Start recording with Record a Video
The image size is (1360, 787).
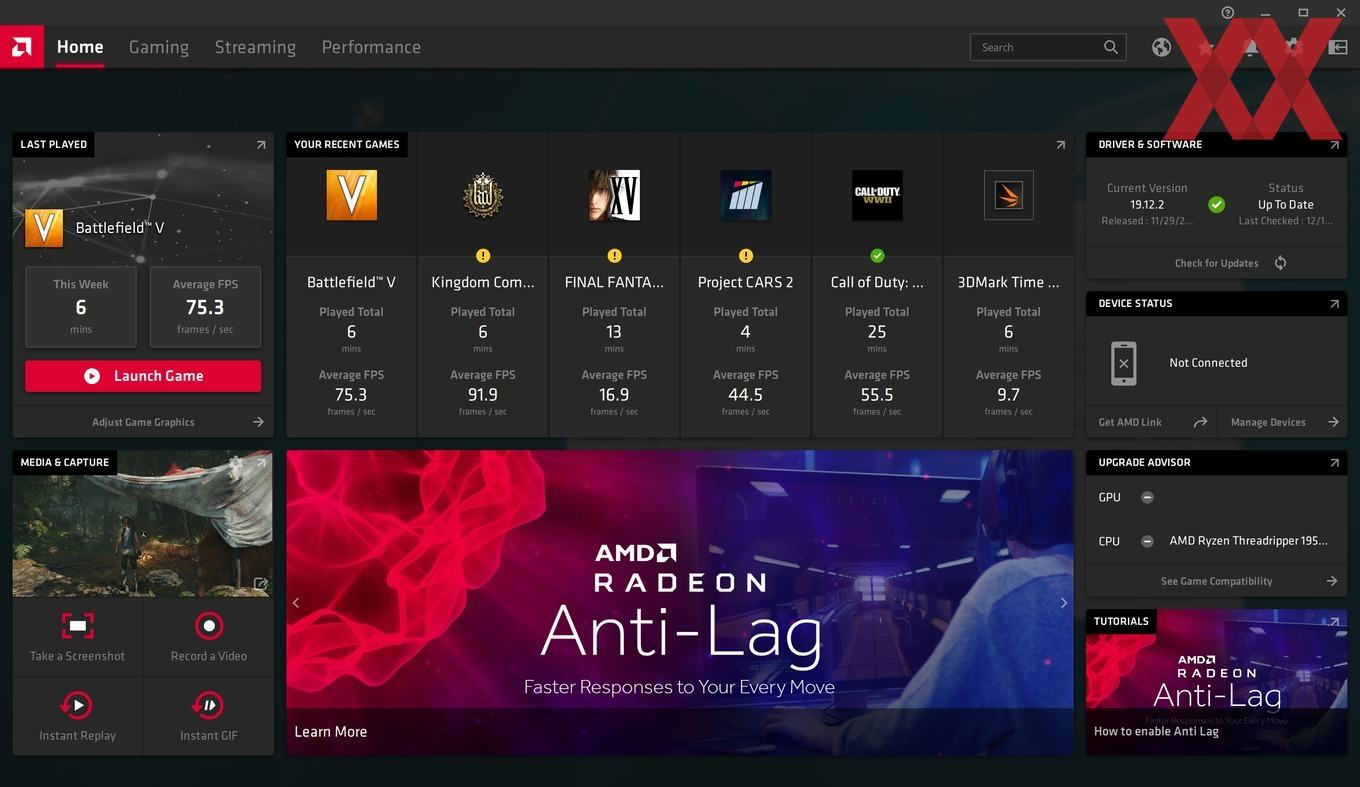pyautogui.click(x=209, y=627)
